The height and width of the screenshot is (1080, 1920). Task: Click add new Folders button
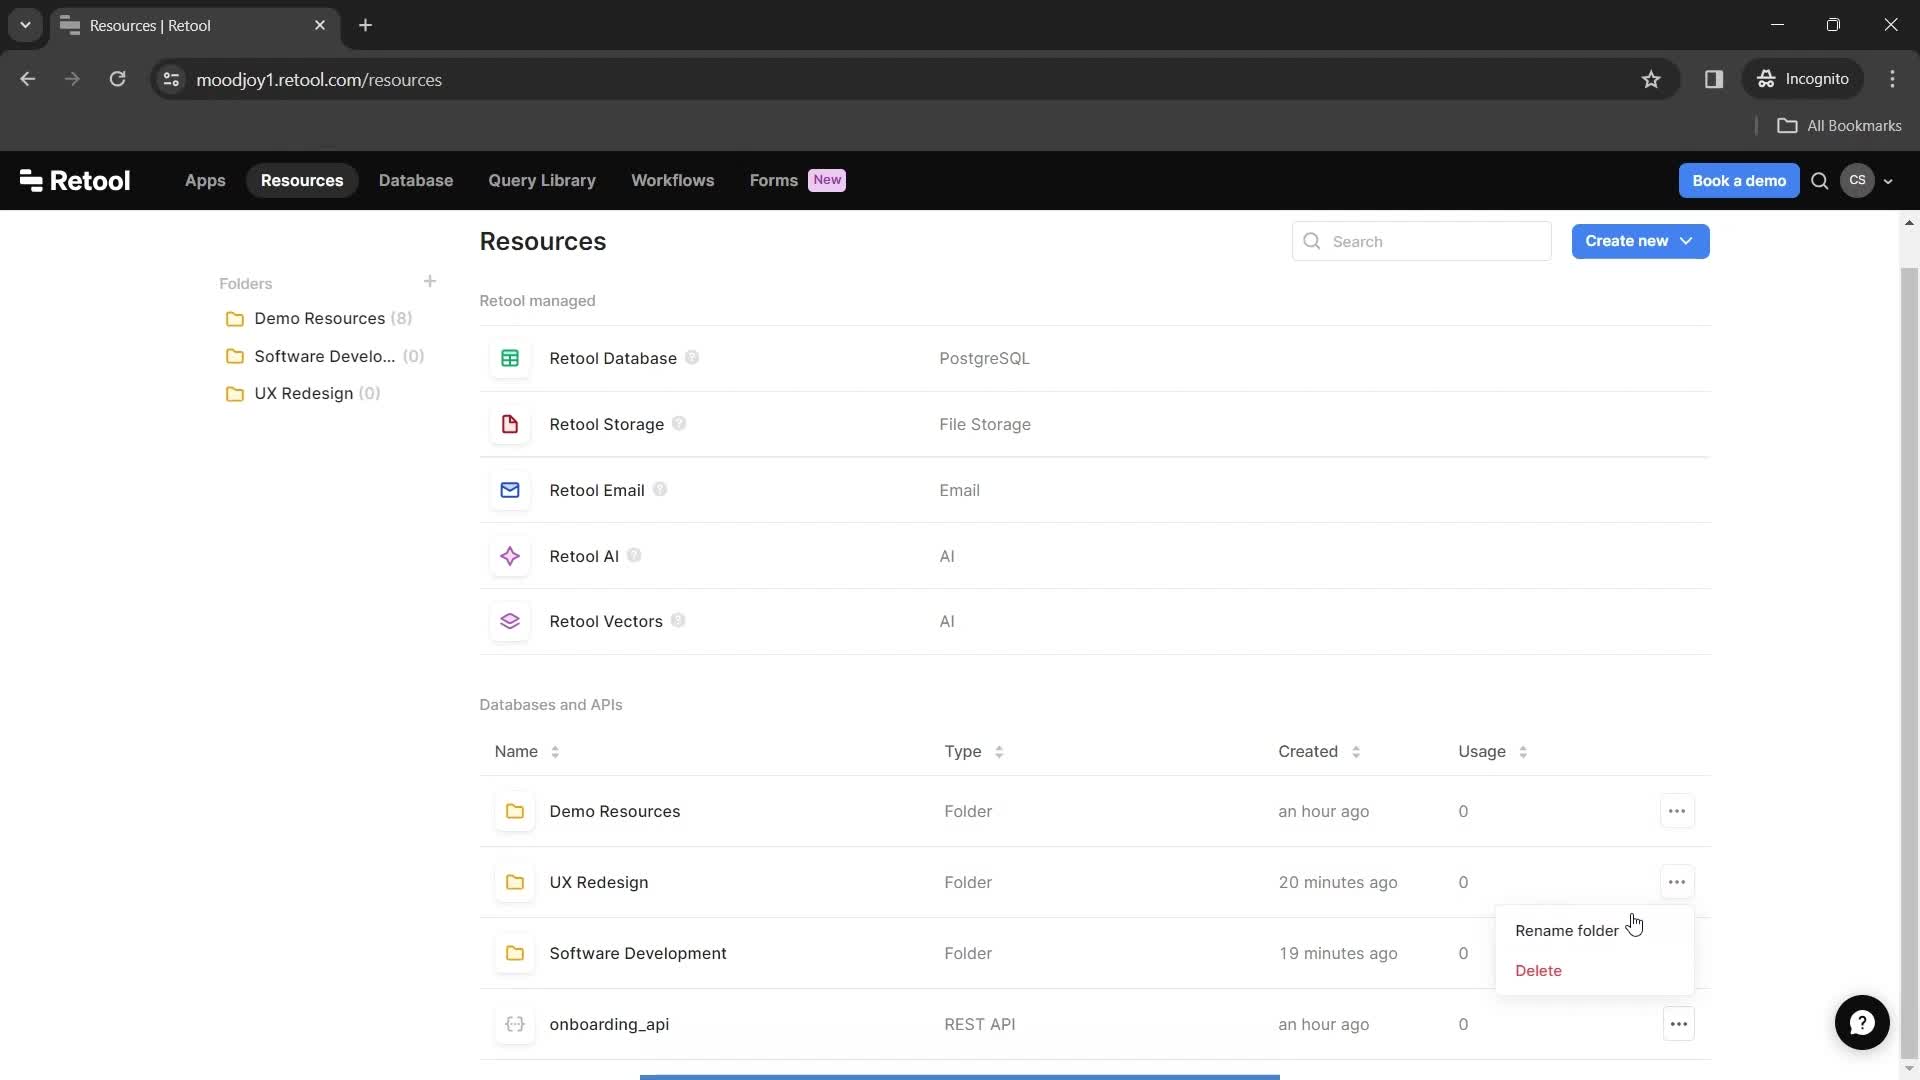point(430,281)
